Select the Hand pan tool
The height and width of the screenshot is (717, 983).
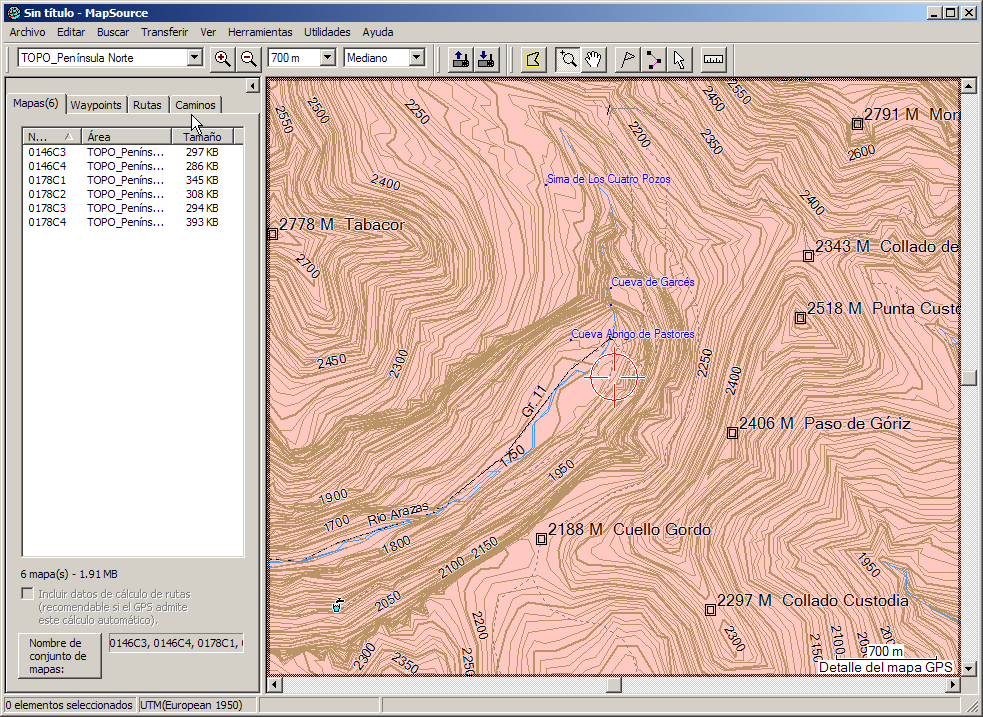[x=593, y=60]
